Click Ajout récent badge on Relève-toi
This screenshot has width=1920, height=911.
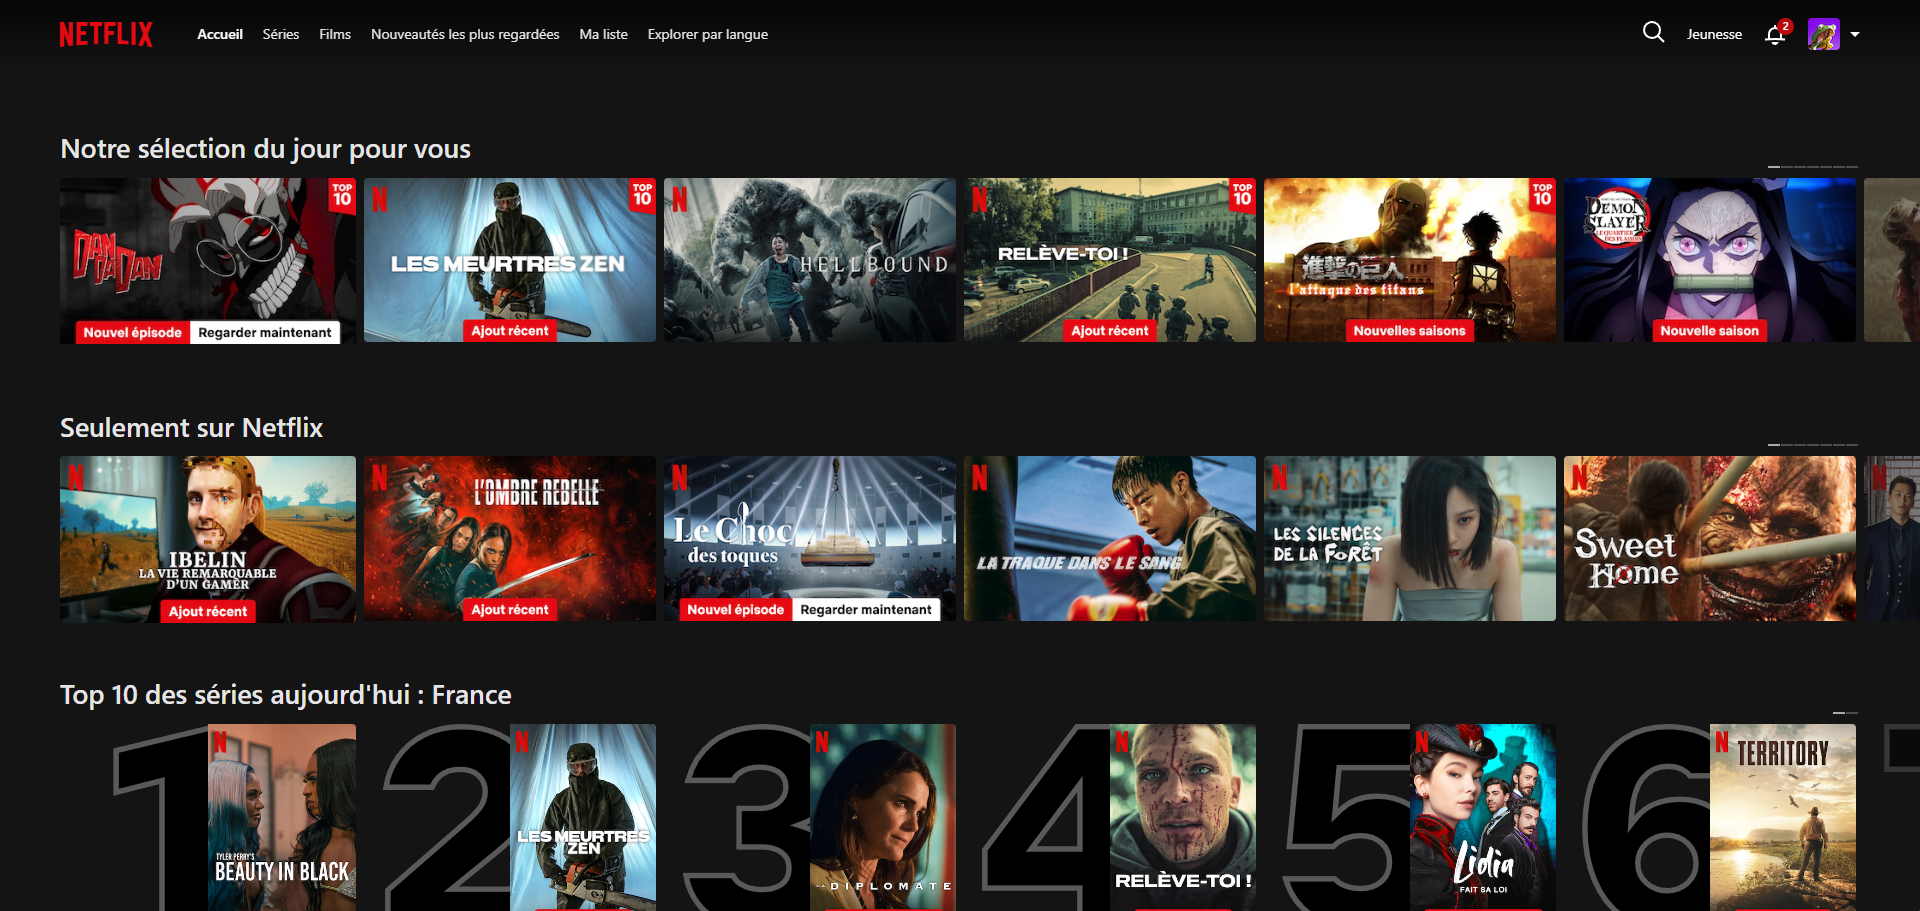(1110, 331)
